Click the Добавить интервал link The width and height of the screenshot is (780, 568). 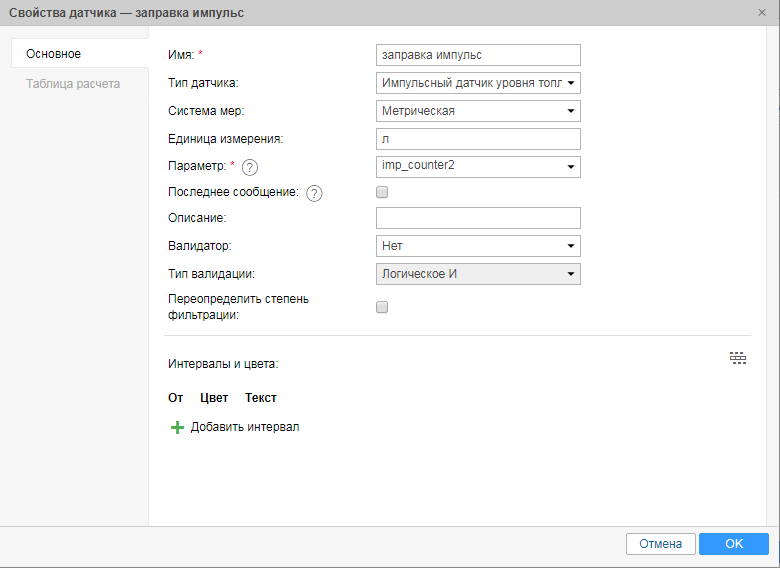245,427
